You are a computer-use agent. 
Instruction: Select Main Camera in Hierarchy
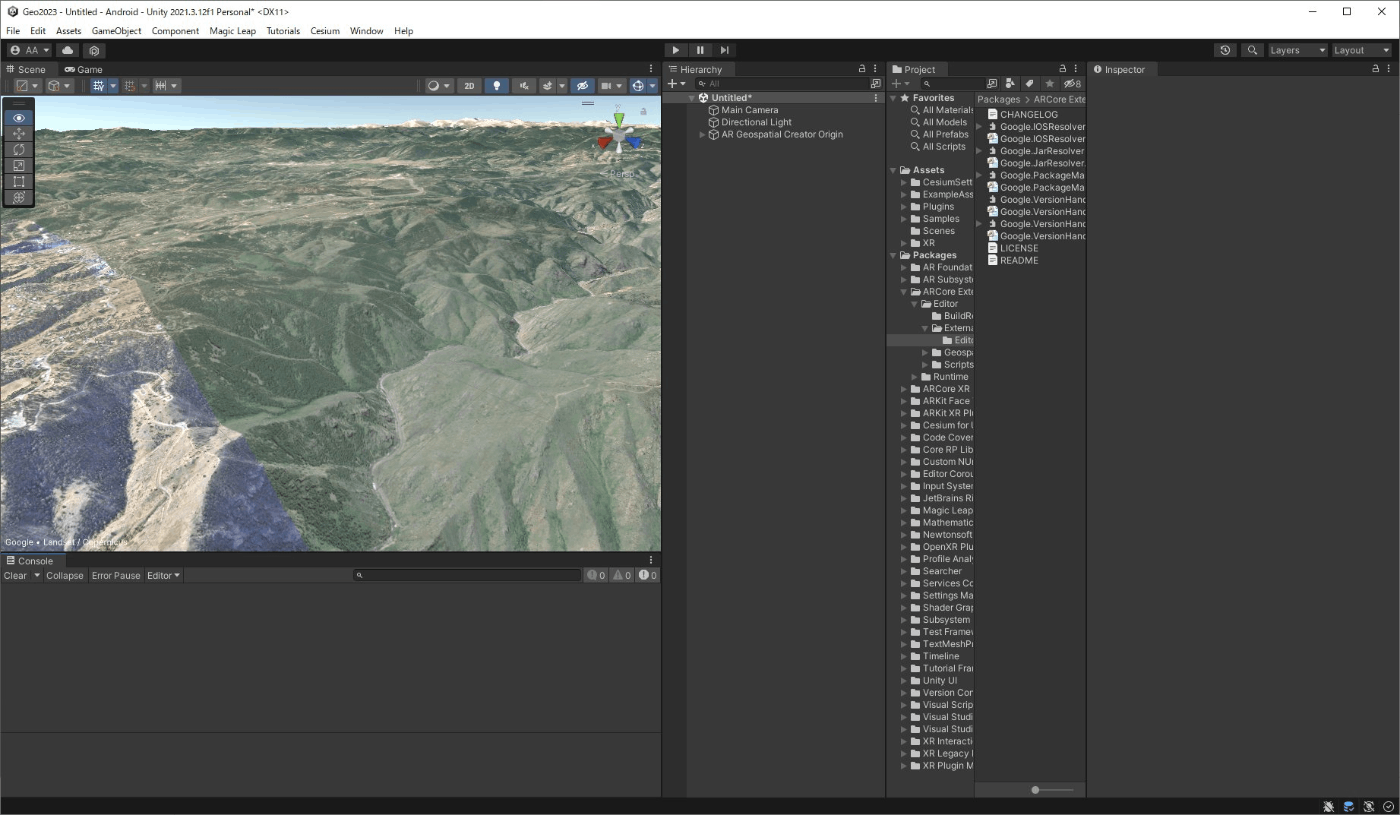tap(749, 110)
